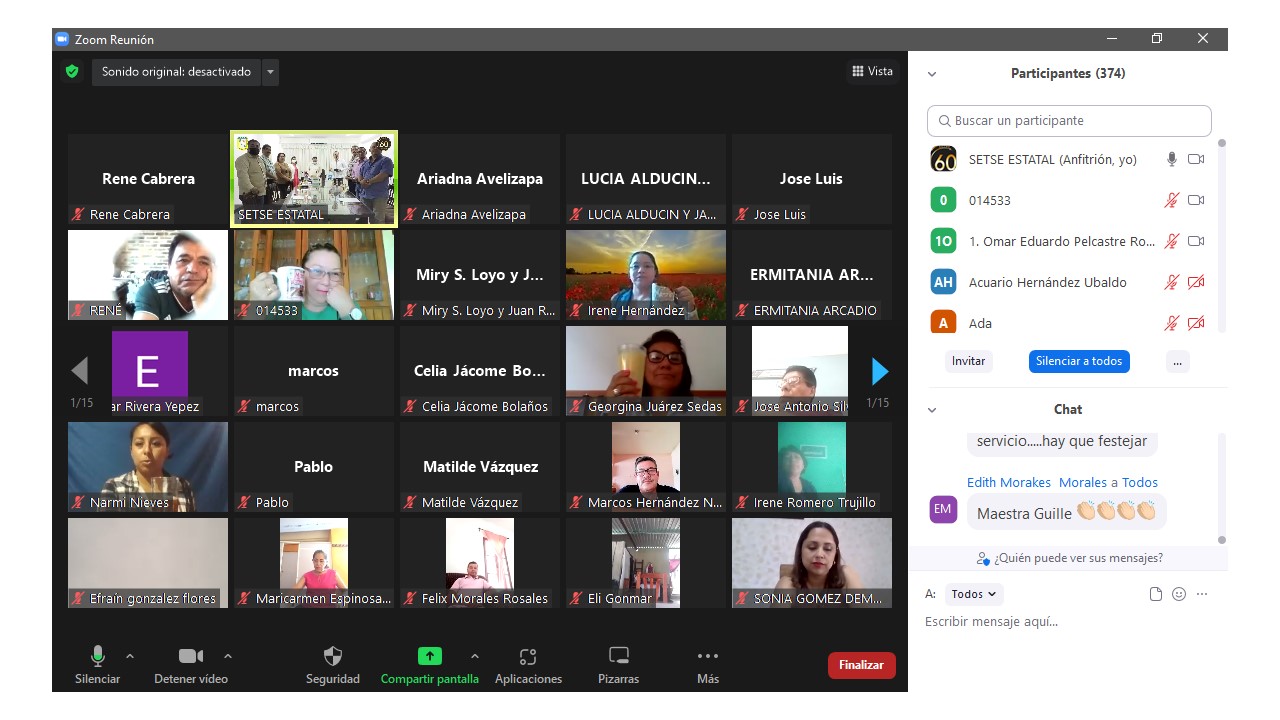Viewport: 1280px width, 720px height.
Task: Toggle 'Sonido original: desactivado' button
Action: [176, 72]
